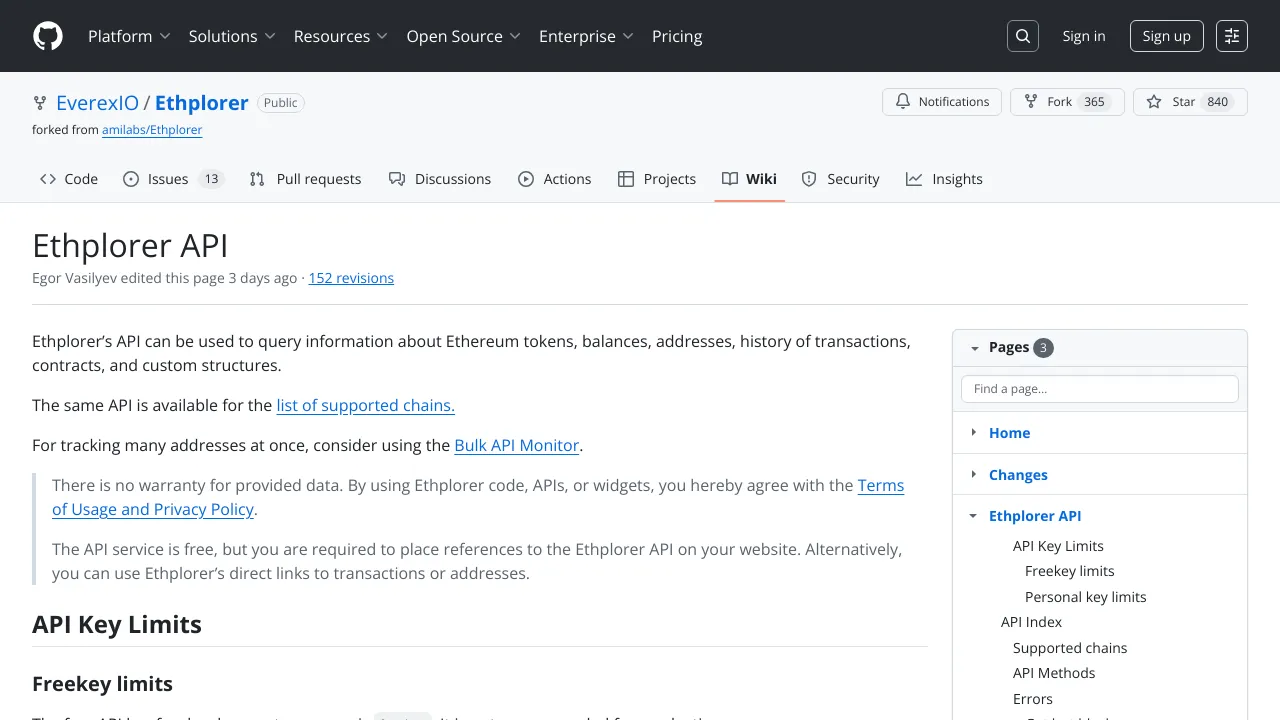Open the Security tab
The width and height of the screenshot is (1280, 720).
[841, 179]
